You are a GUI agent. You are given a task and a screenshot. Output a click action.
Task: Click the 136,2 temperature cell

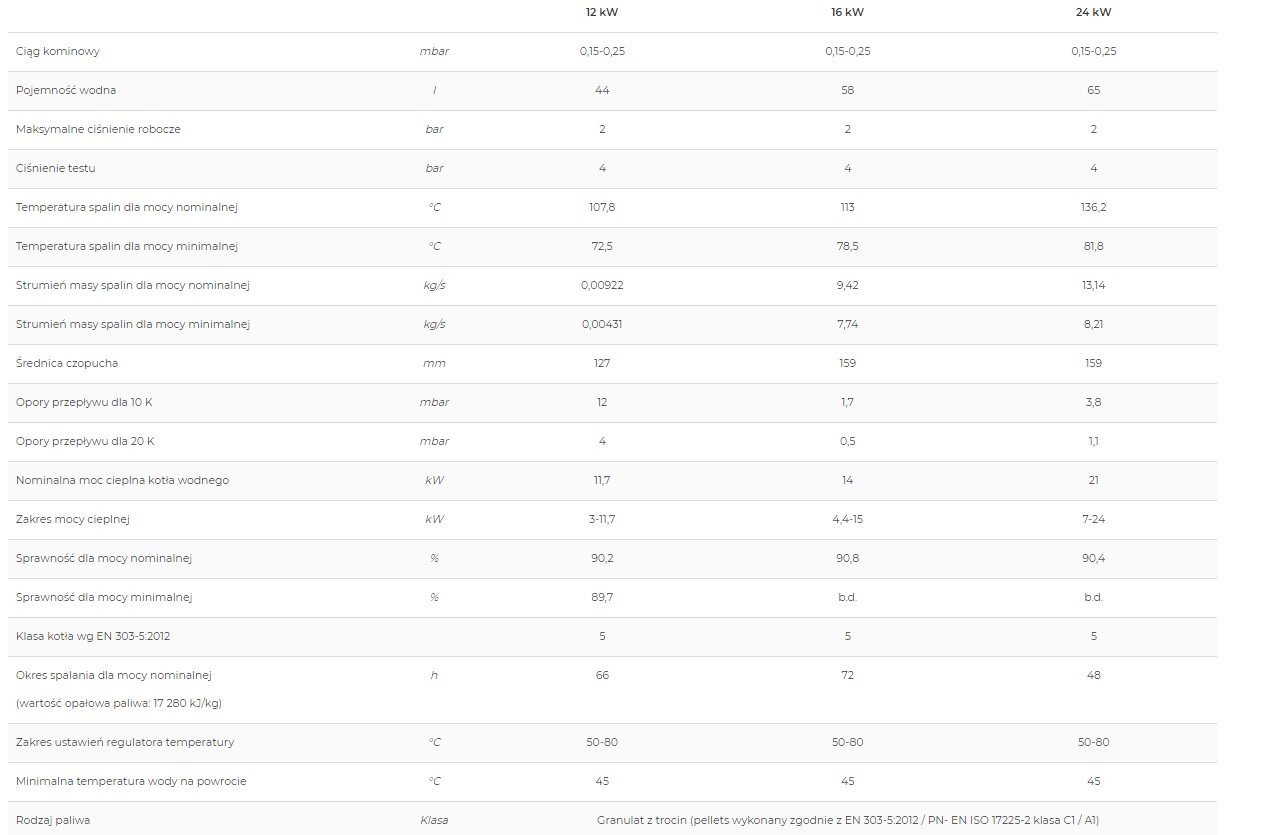1093,207
